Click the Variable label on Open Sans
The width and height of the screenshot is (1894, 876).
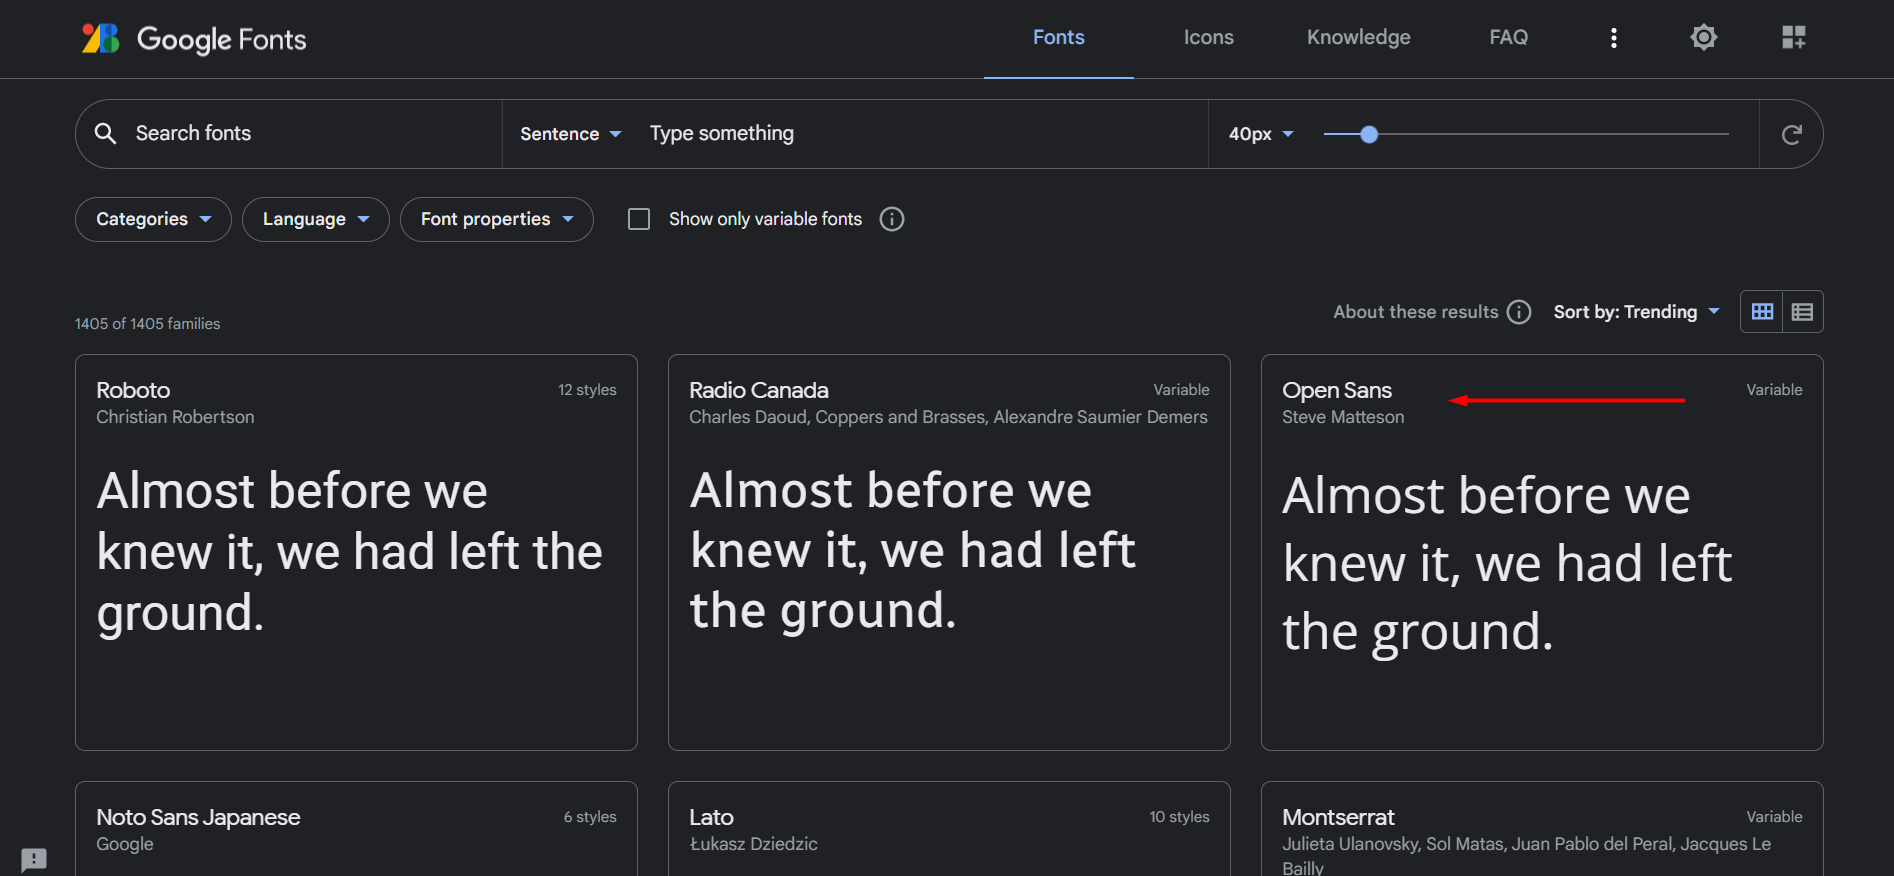click(1774, 390)
